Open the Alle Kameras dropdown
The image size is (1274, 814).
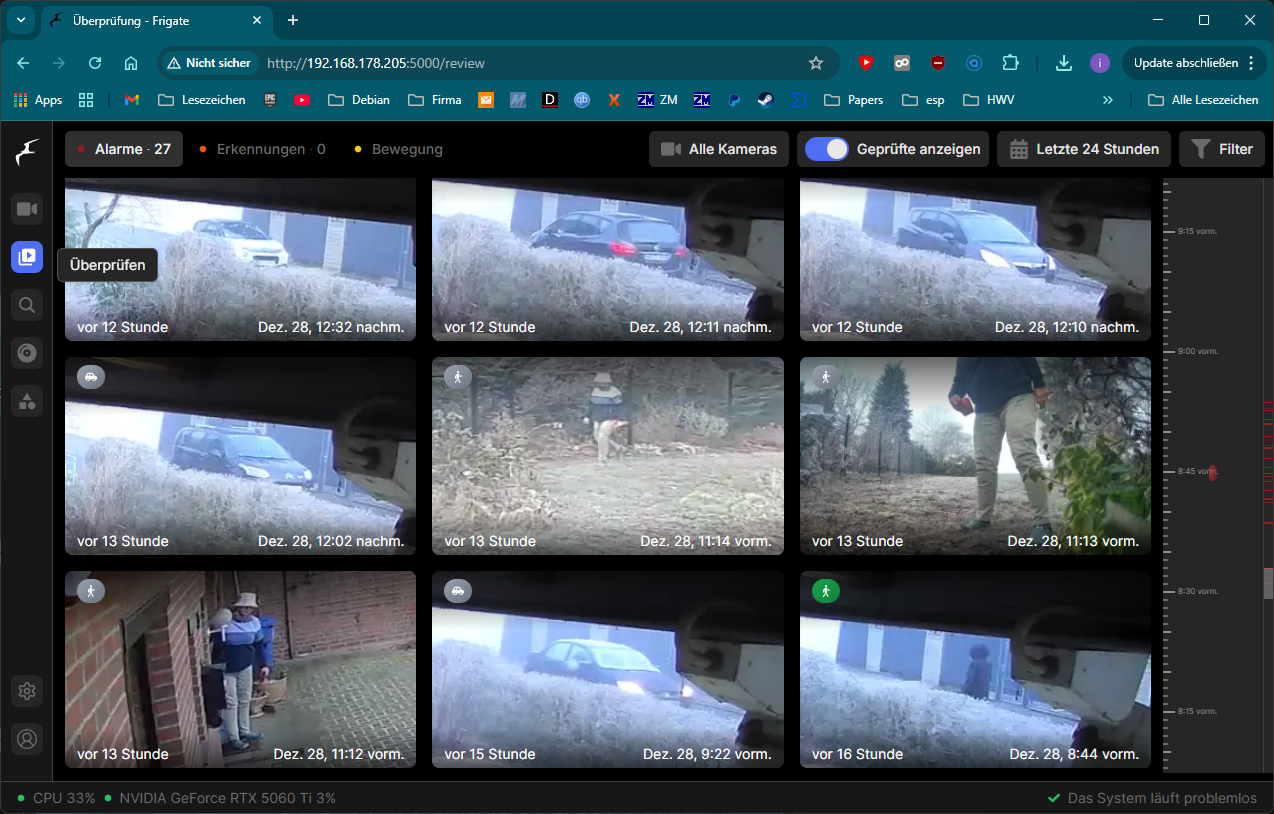pyautogui.click(x=719, y=149)
